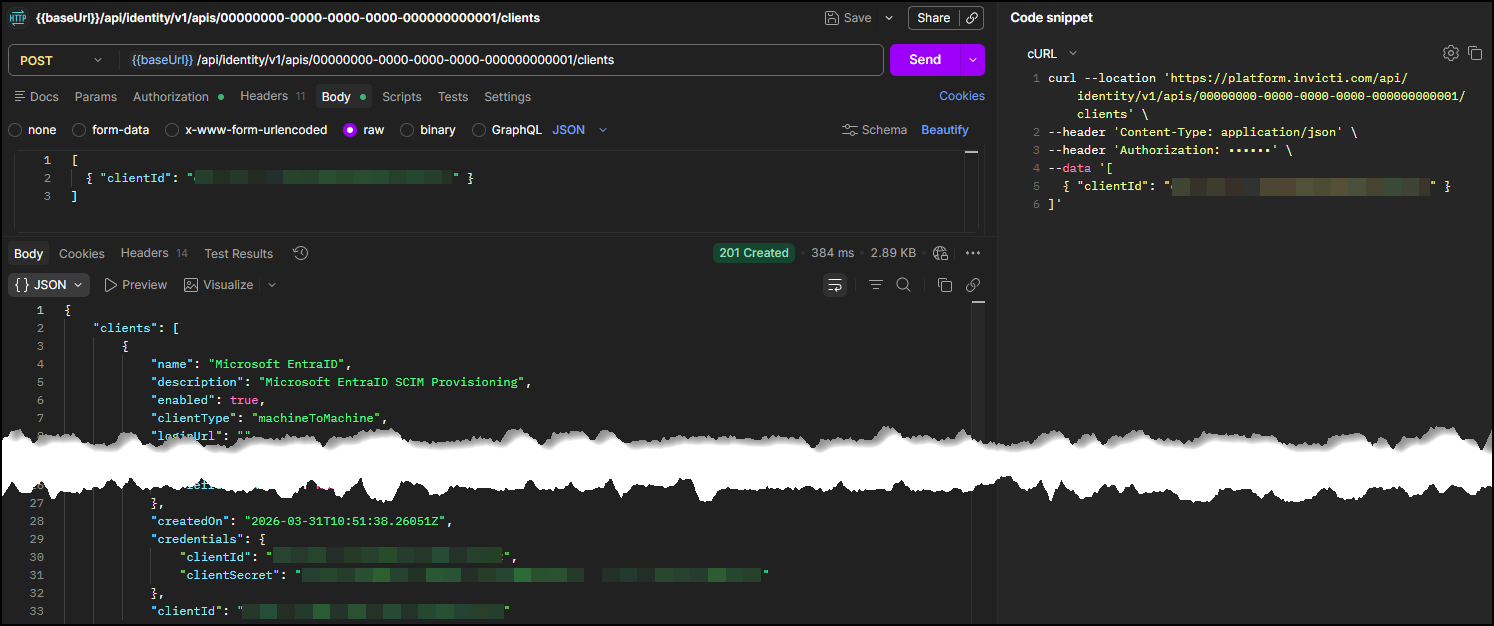Viewport: 1494px width, 626px height.
Task: Click the Beautify link
Action: coord(944,130)
